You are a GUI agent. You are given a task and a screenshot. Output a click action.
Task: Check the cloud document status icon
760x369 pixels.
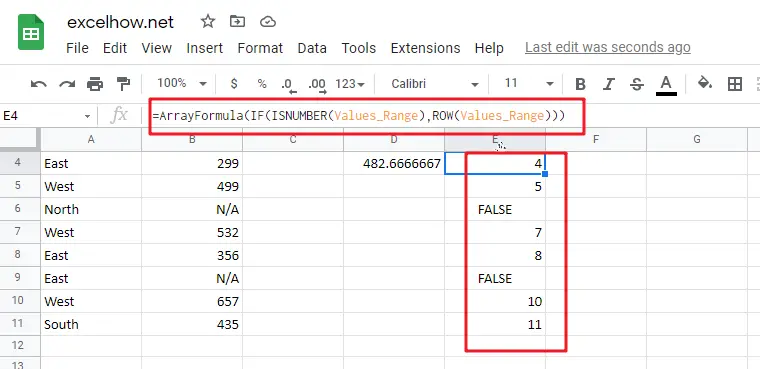click(268, 21)
